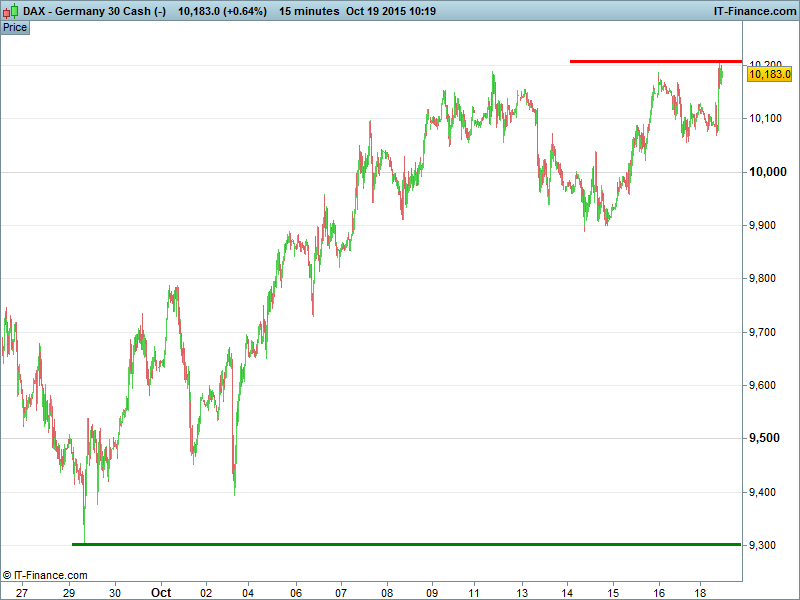This screenshot has width=800, height=600.
Task: Click the Oct label on the date axis
Action: tap(161, 591)
